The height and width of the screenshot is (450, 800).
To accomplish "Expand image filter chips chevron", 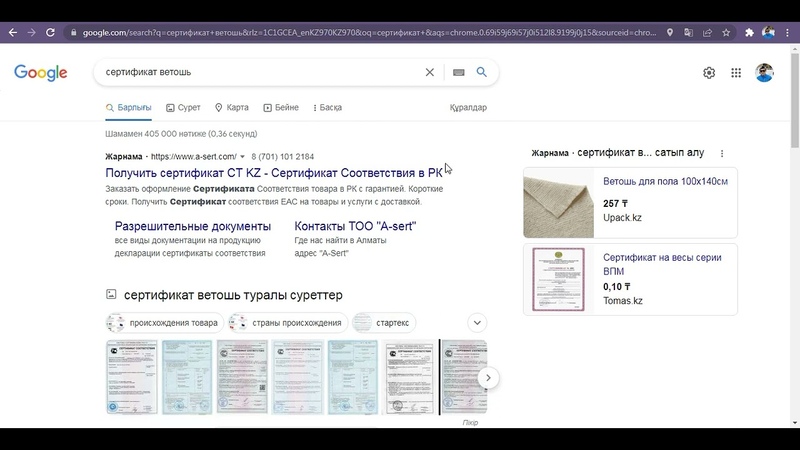I will click(477, 323).
